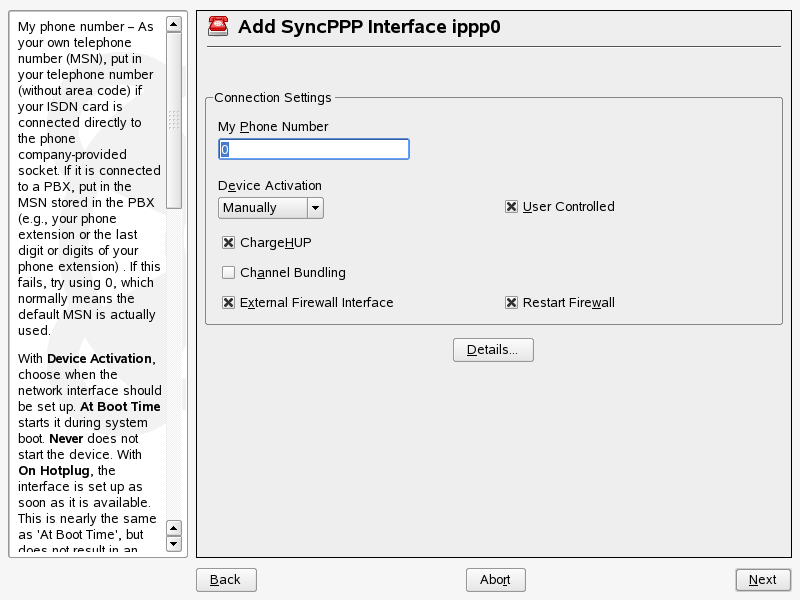Click the Add SyncPPP Interface ippp0 heading
This screenshot has width=800, height=600.
369,27
